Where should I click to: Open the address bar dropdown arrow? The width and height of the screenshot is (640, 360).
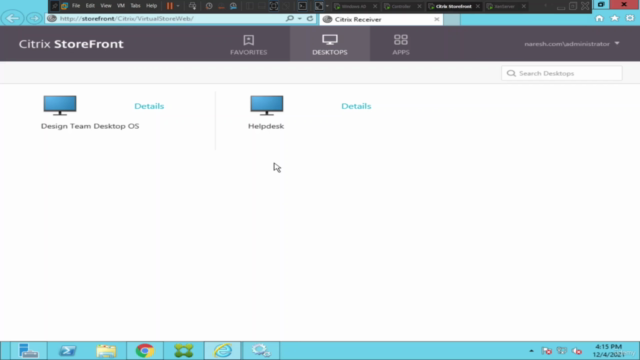point(300,18)
